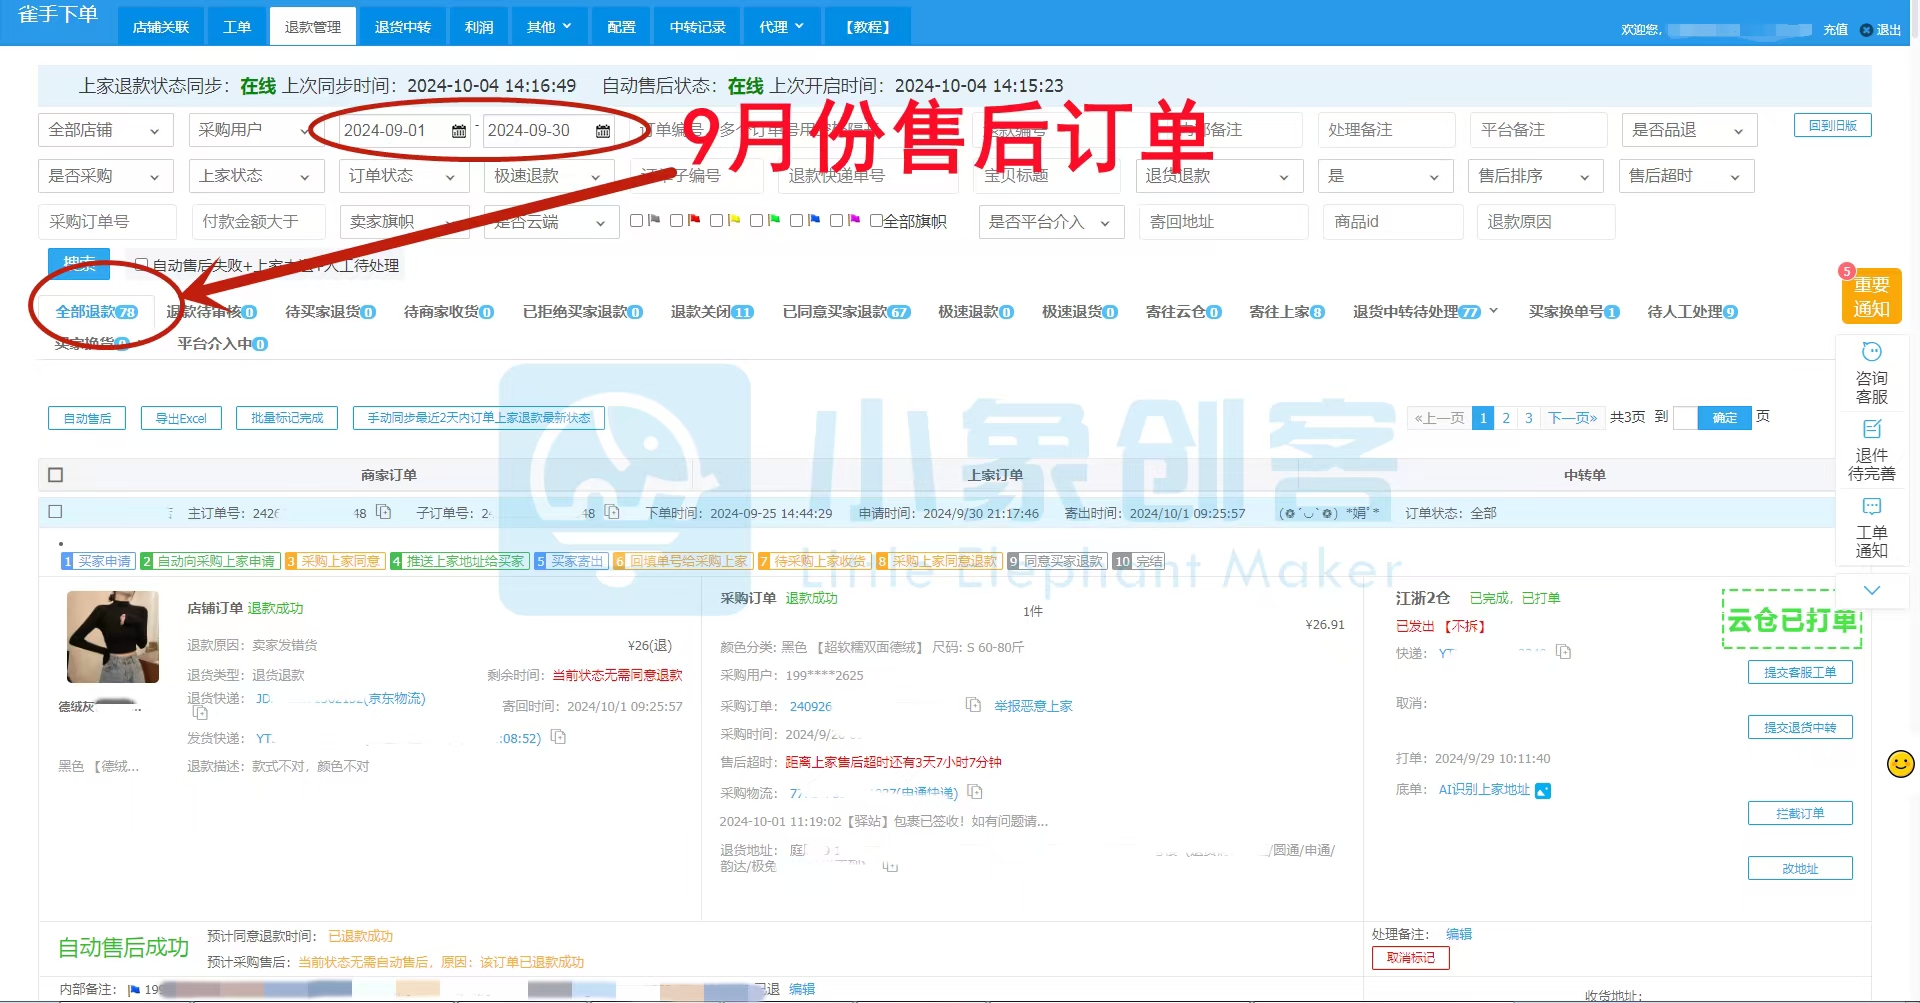Open the product thumbnail of black top
Screen dimensions: 1920x1003
113,637
